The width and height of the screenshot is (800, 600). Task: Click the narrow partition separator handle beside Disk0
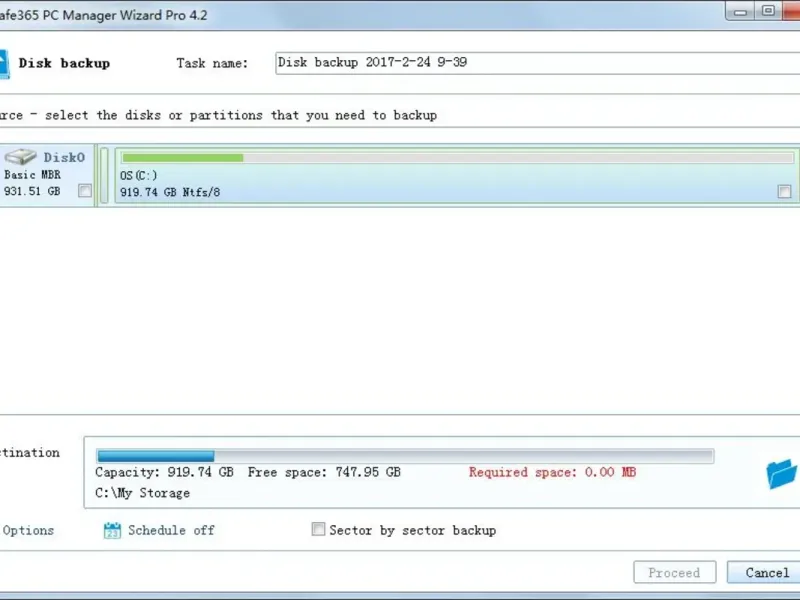pos(104,176)
